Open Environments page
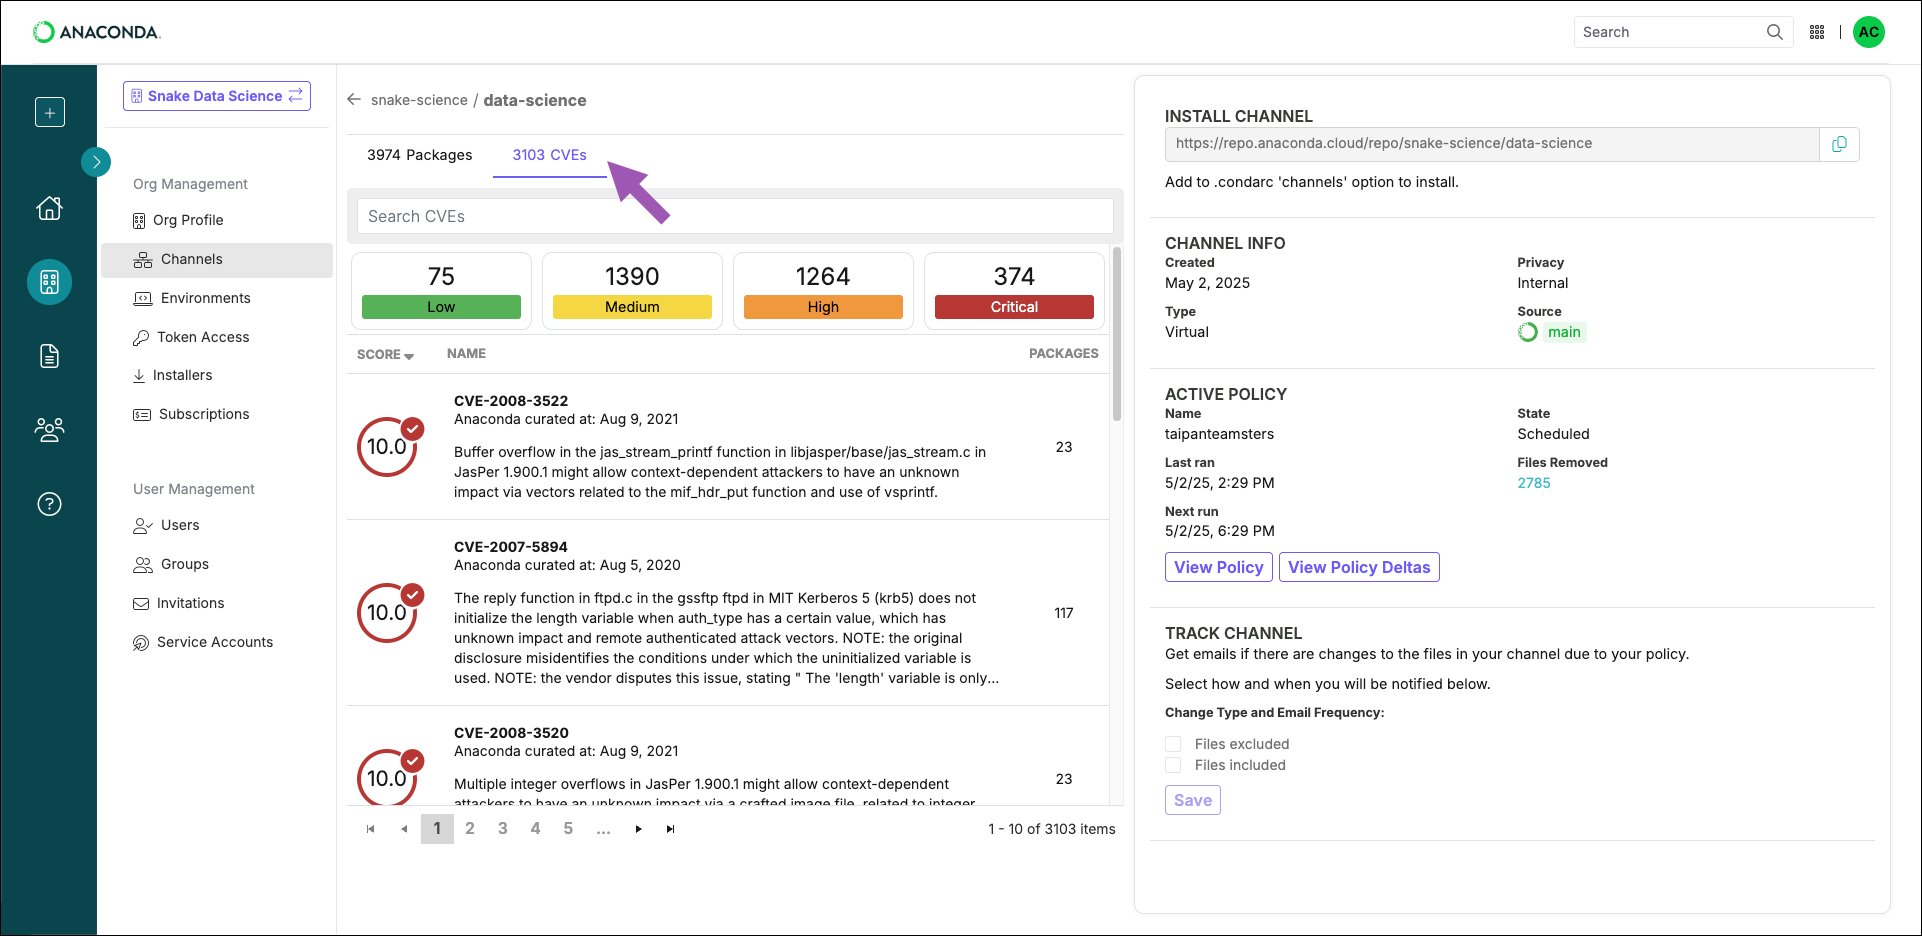Viewport: 1922px width, 936px height. [x=192, y=298]
